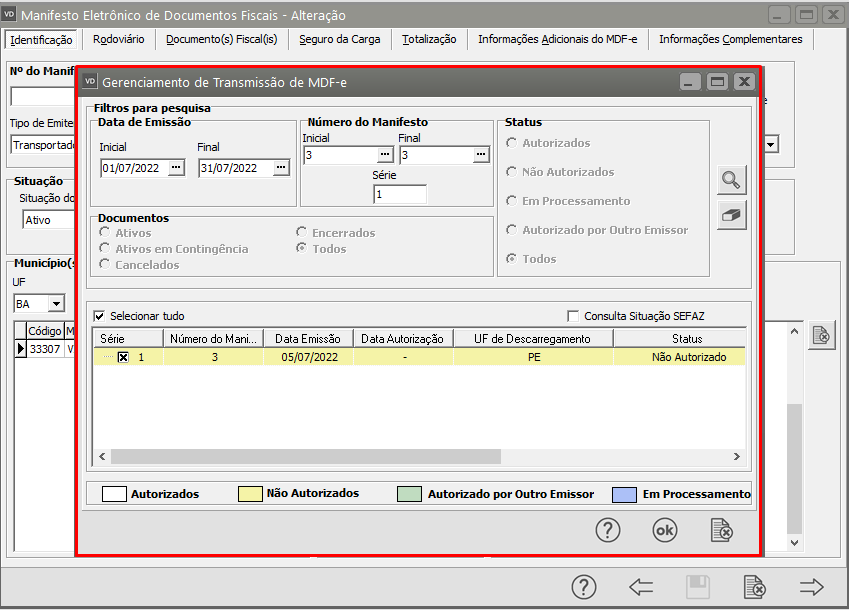
Task: Go to next with right arrow icon
Action: (x=811, y=587)
